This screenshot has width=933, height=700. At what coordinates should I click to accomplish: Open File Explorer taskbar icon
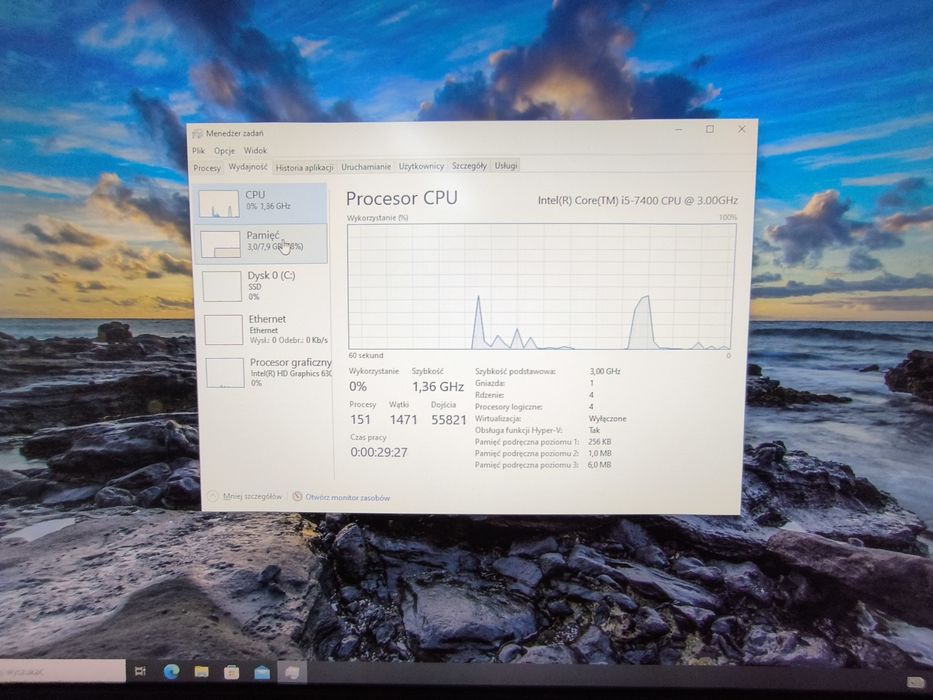pyautogui.click(x=202, y=672)
